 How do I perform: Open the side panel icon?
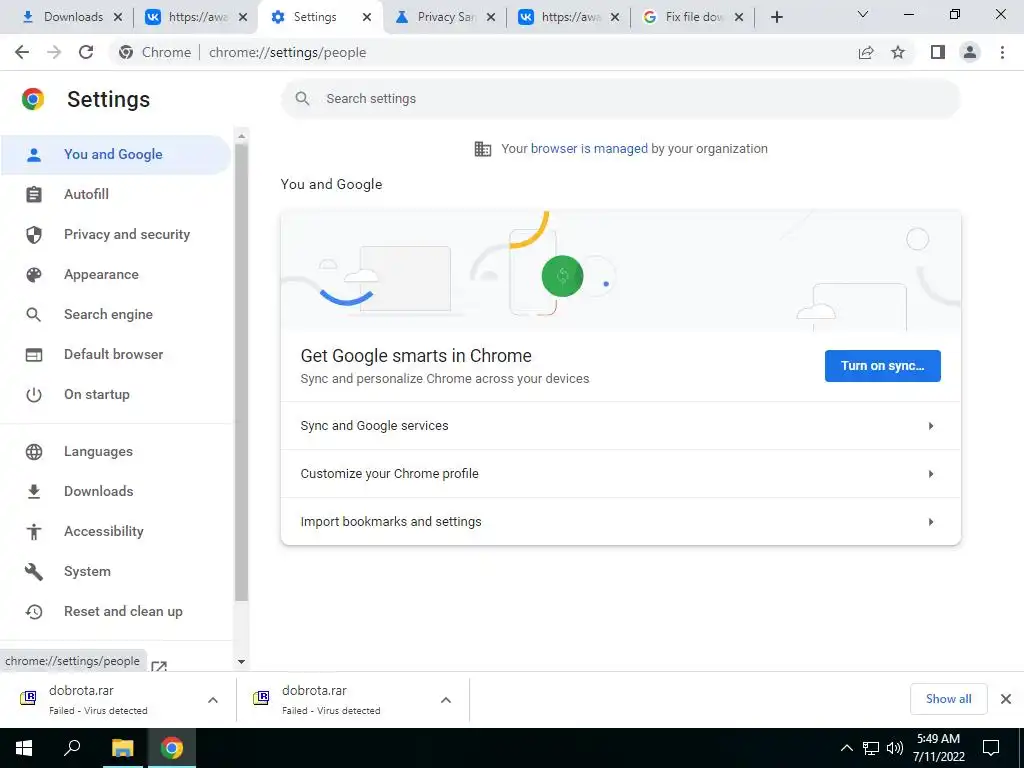coord(938,52)
